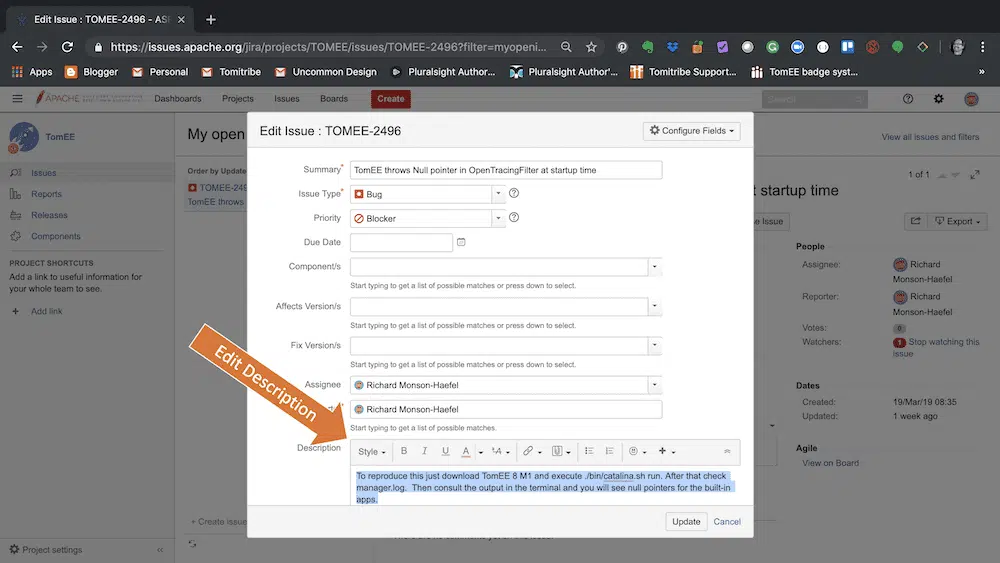Screen dimensions: 1000x563
Task: Expand the Affects Version/s dropdown arrow
Action: pyautogui.click(x=654, y=306)
